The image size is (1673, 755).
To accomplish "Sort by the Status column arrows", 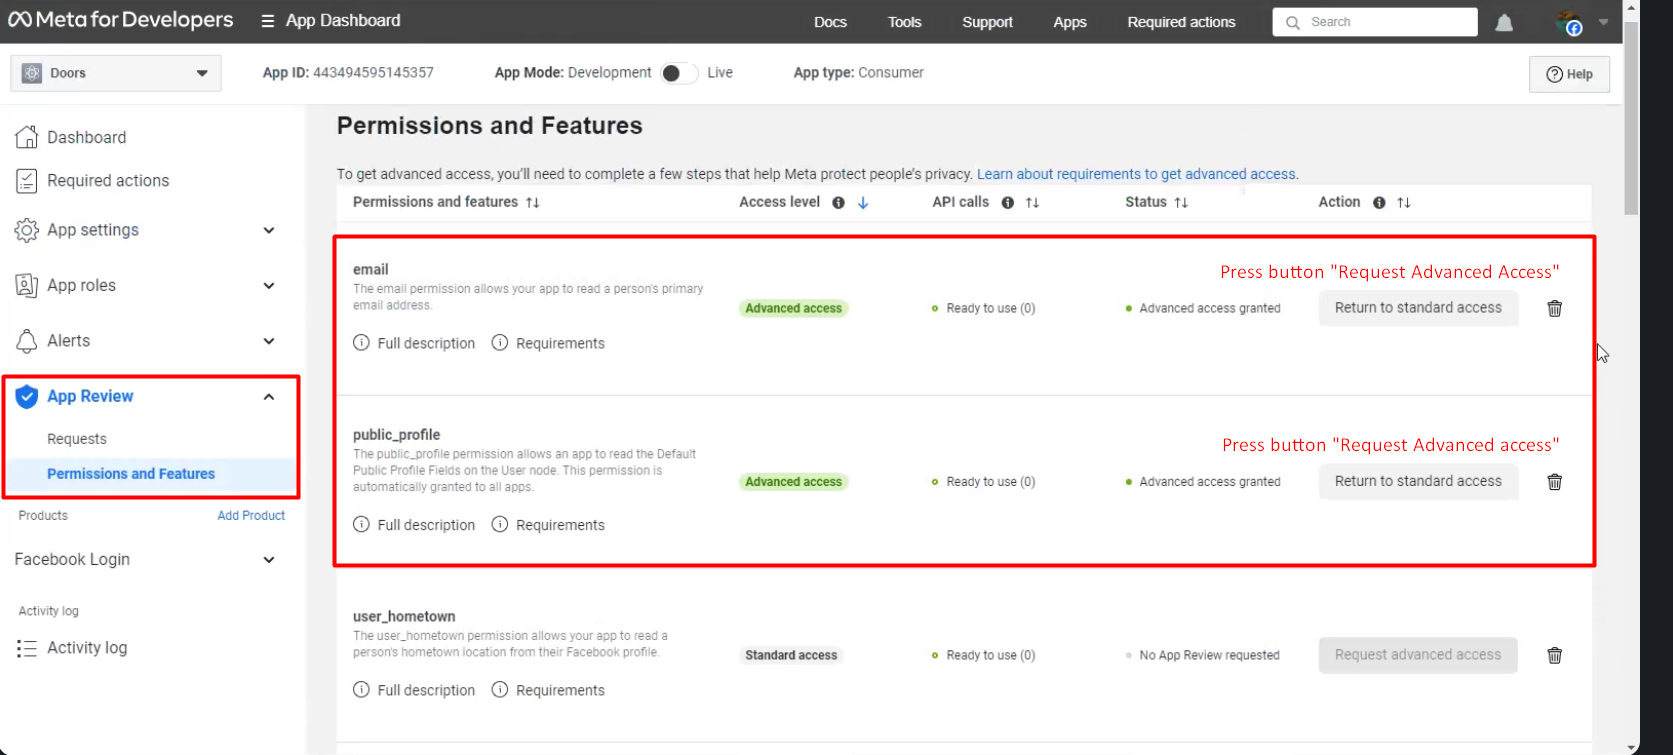I will 1181,202.
